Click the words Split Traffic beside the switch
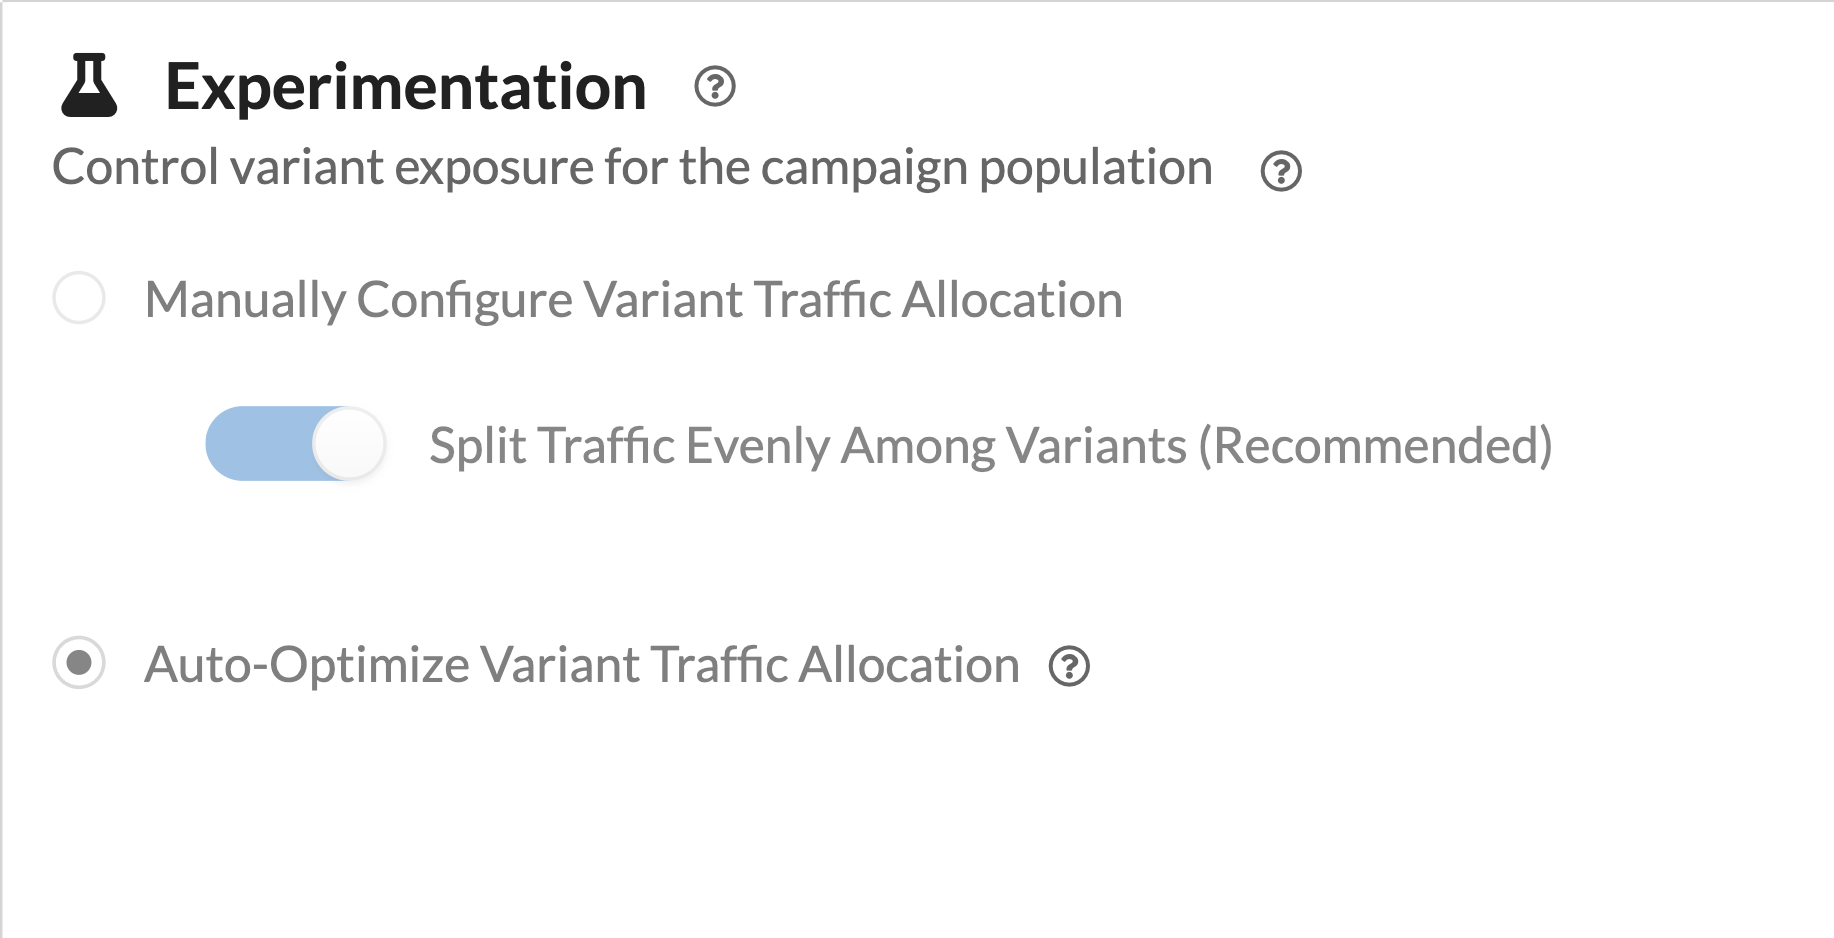The height and width of the screenshot is (938, 1834). [552, 446]
